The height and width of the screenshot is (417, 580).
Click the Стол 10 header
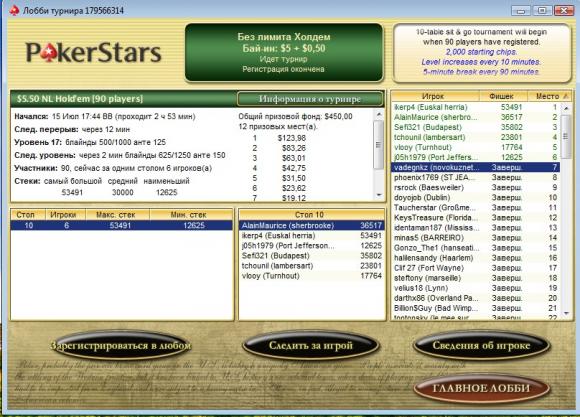pos(312,215)
